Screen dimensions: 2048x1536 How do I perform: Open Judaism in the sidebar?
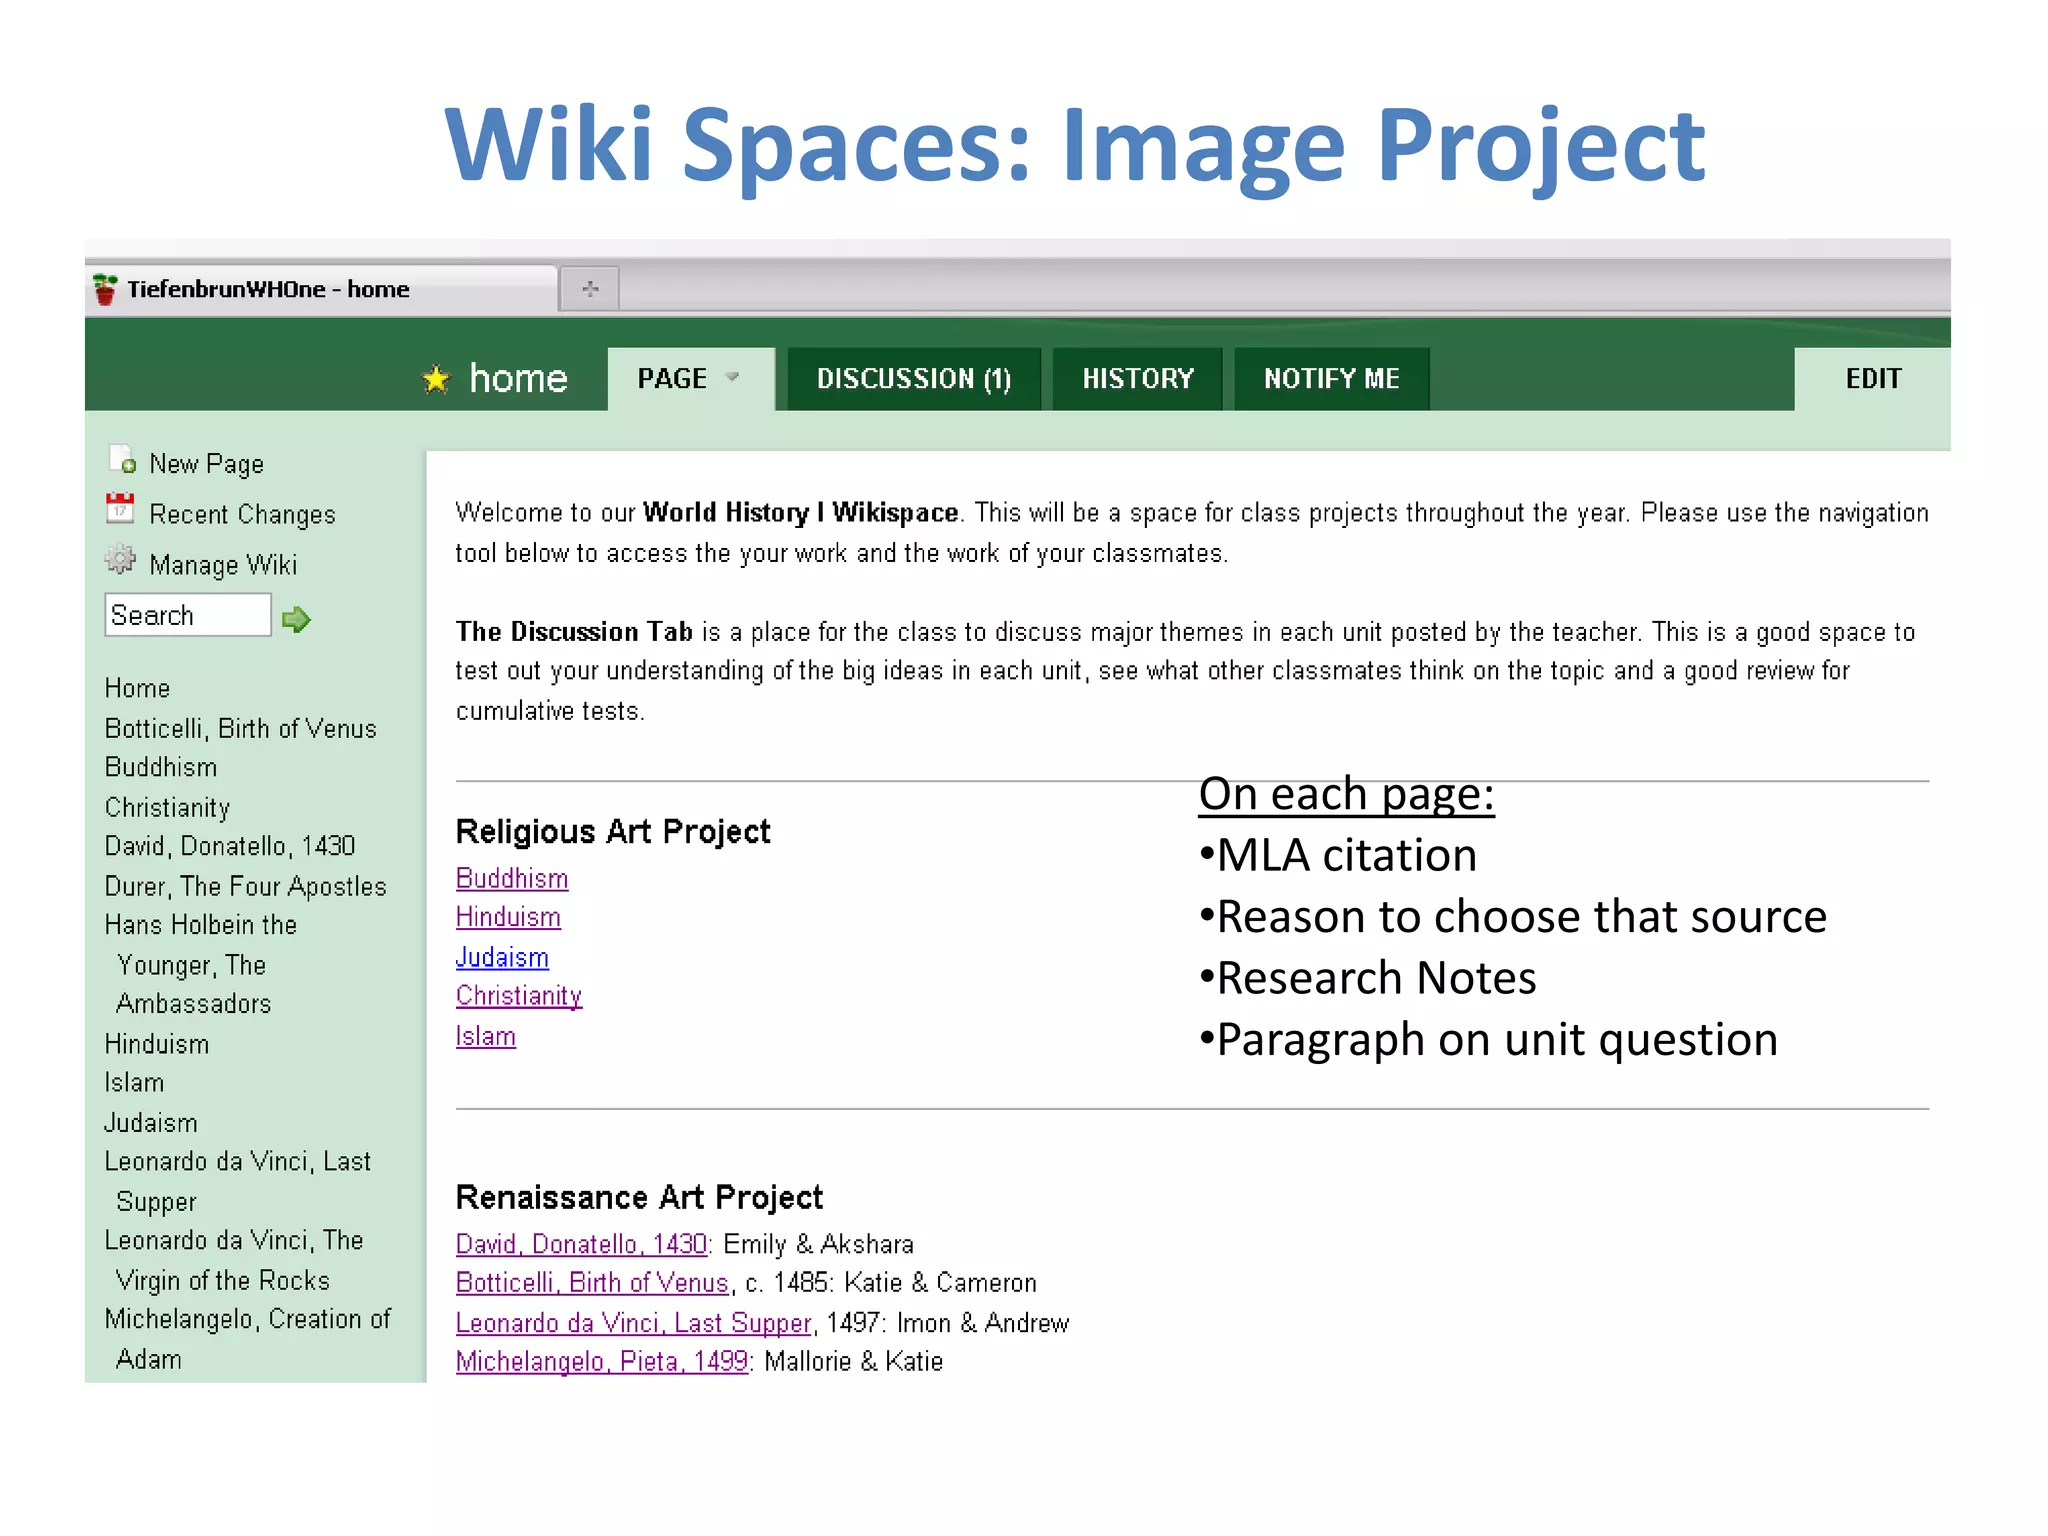tap(151, 1122)
